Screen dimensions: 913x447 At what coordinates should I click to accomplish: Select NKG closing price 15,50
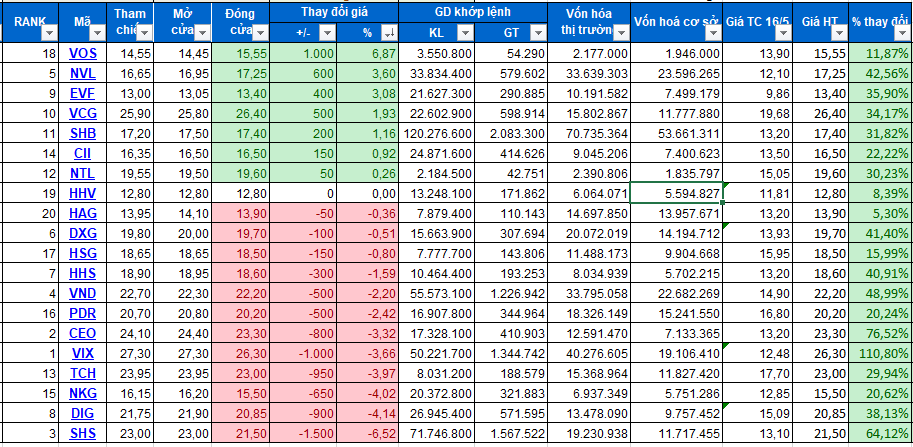240,393
